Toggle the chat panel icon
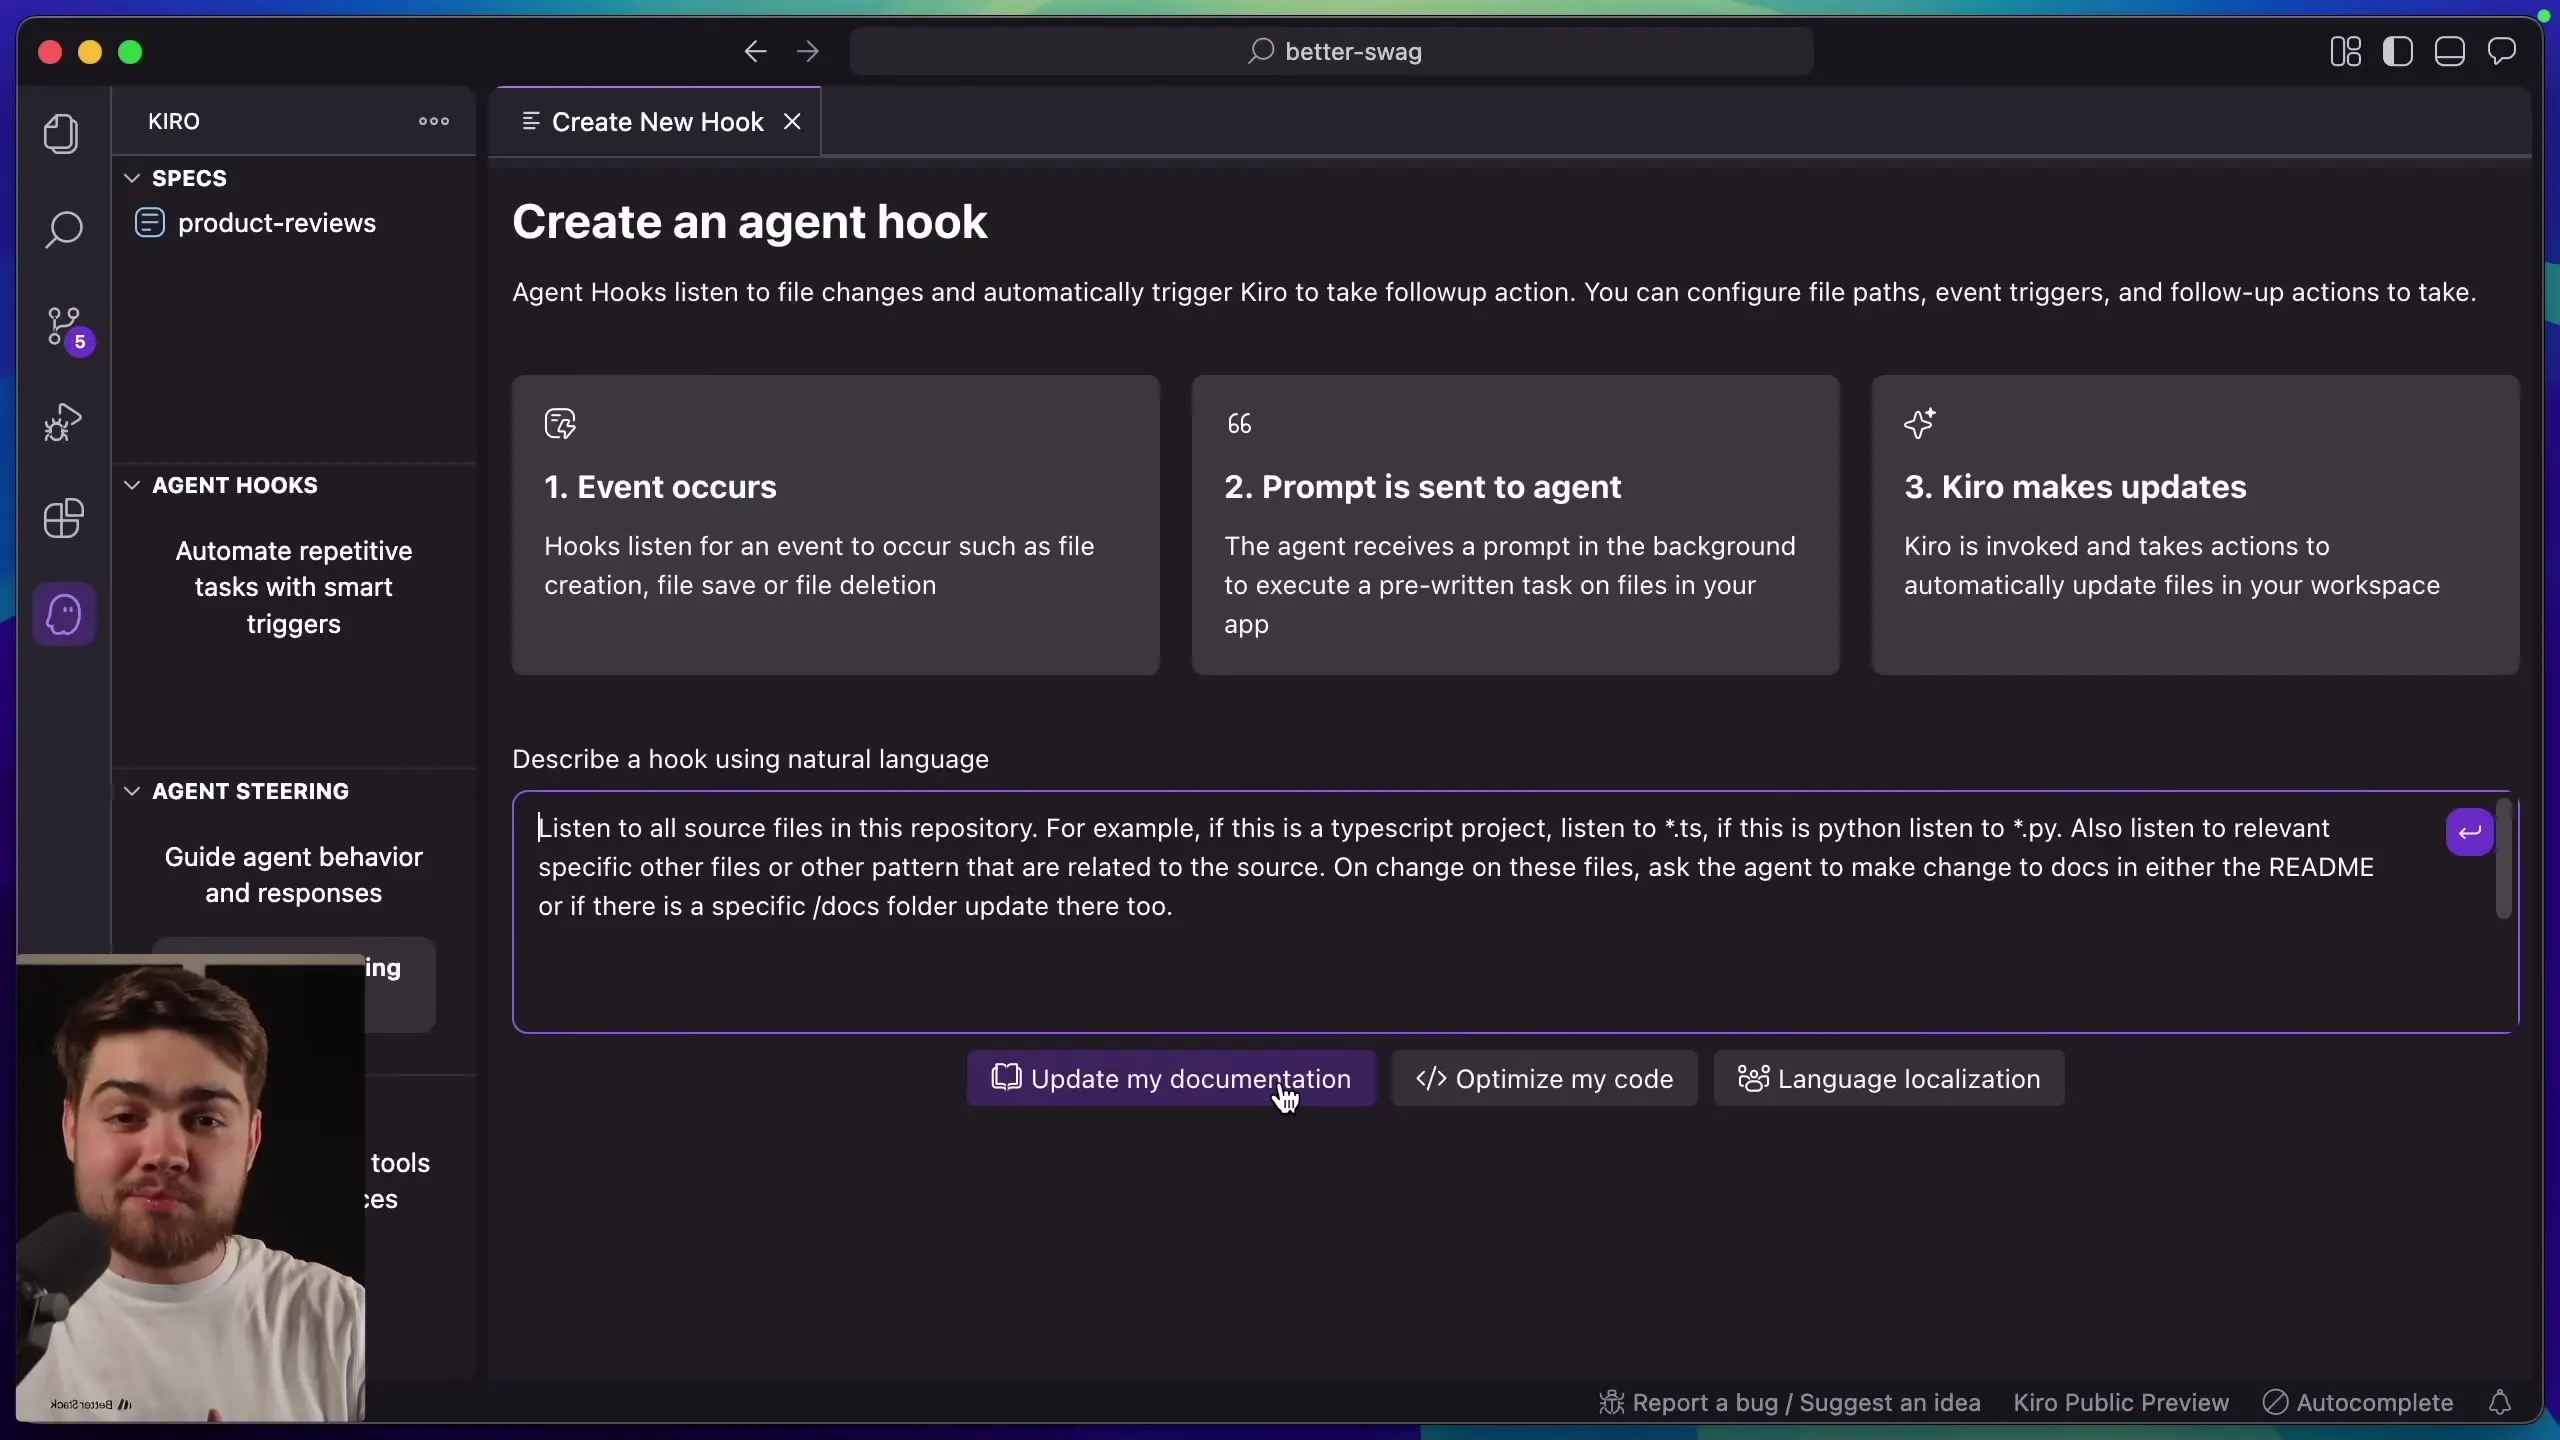The image size is (2560, 1440). (x=2502, y=51)
